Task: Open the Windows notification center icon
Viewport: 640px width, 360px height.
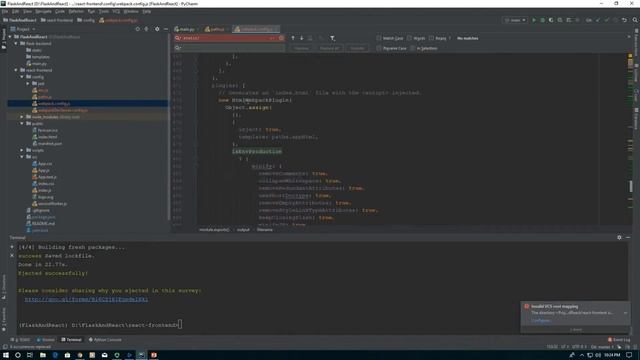Action: (629, 355)
